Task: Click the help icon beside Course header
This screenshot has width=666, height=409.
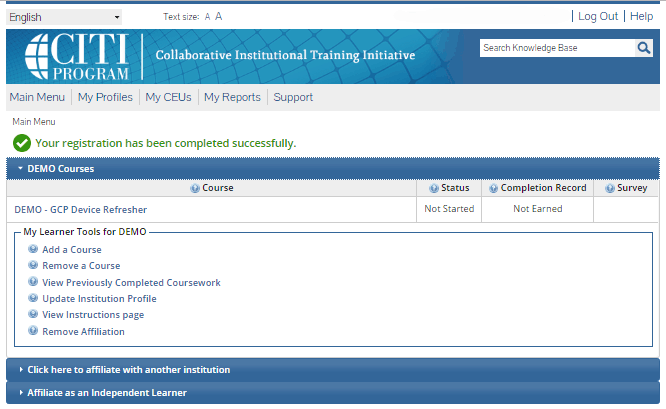Action: pyautogui.click(x=195, y=188)
